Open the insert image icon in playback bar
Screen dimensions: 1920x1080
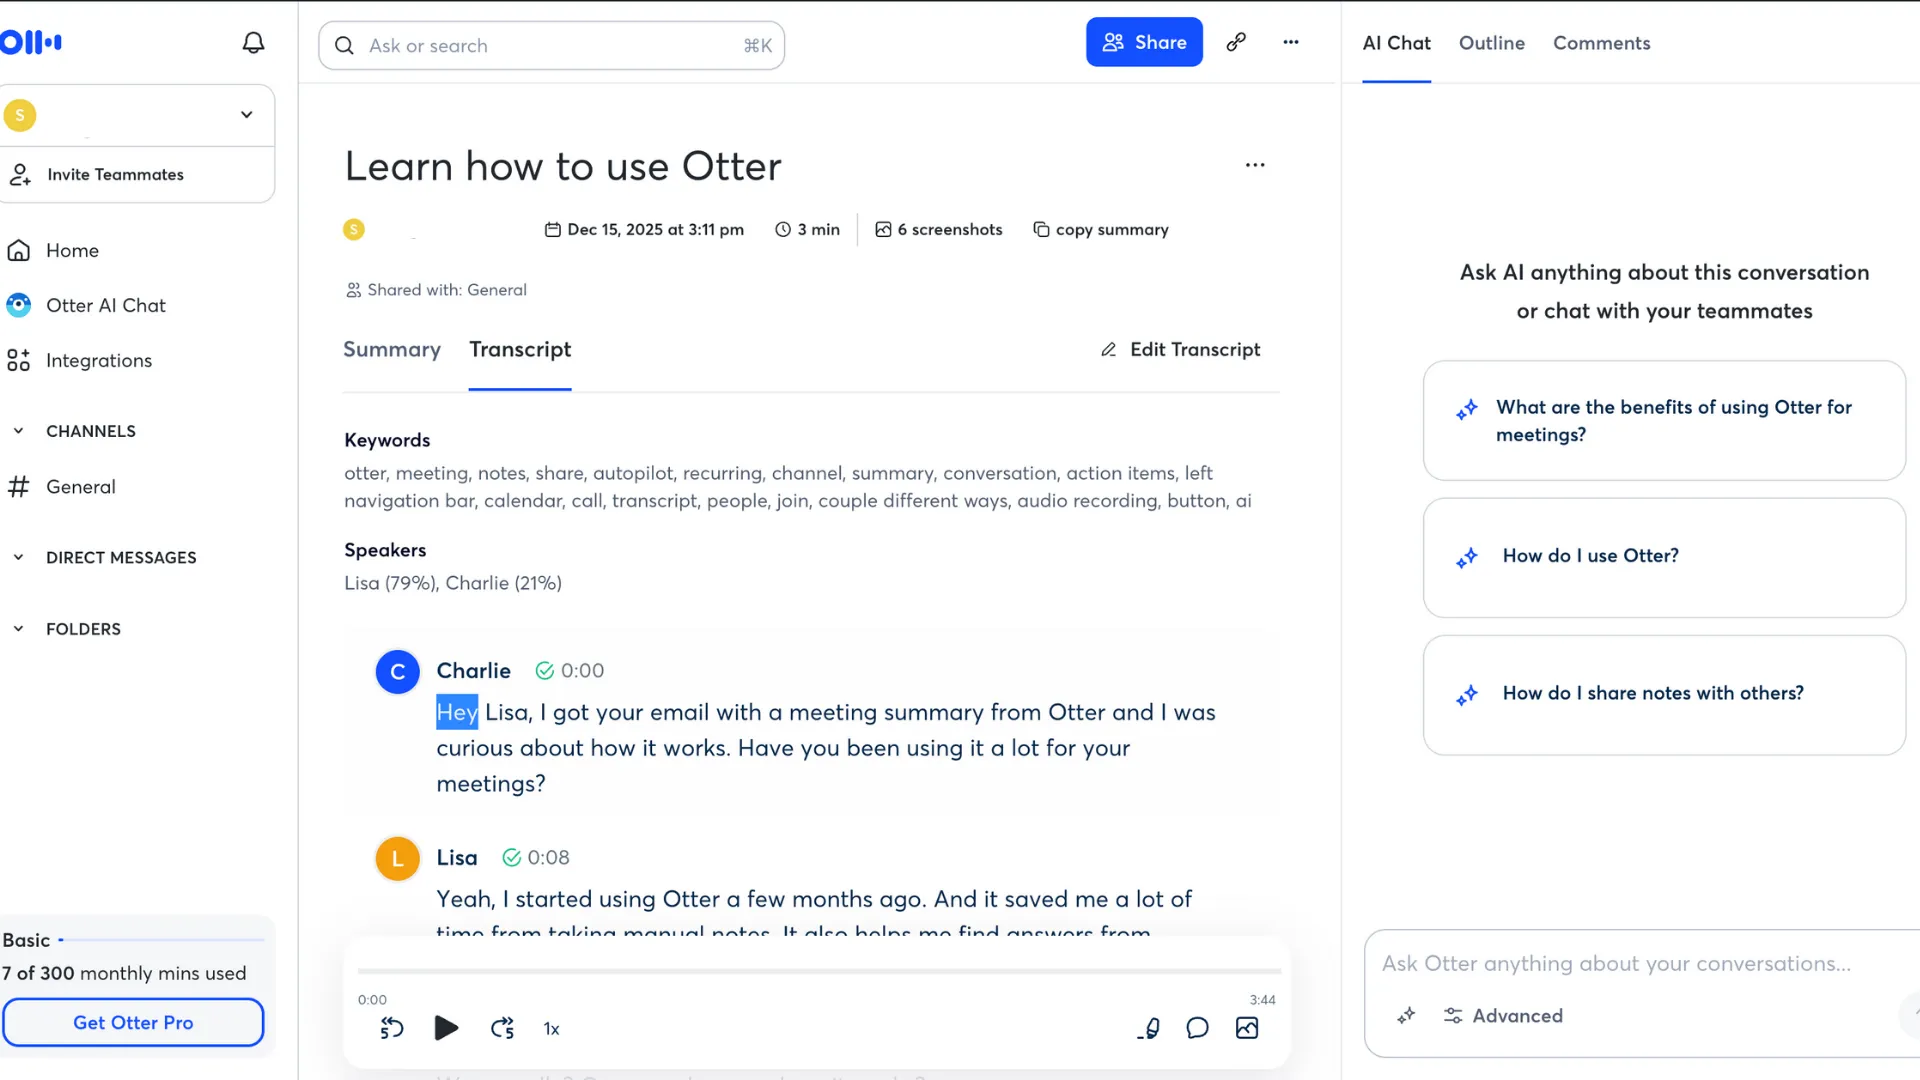[1246, 1028]
